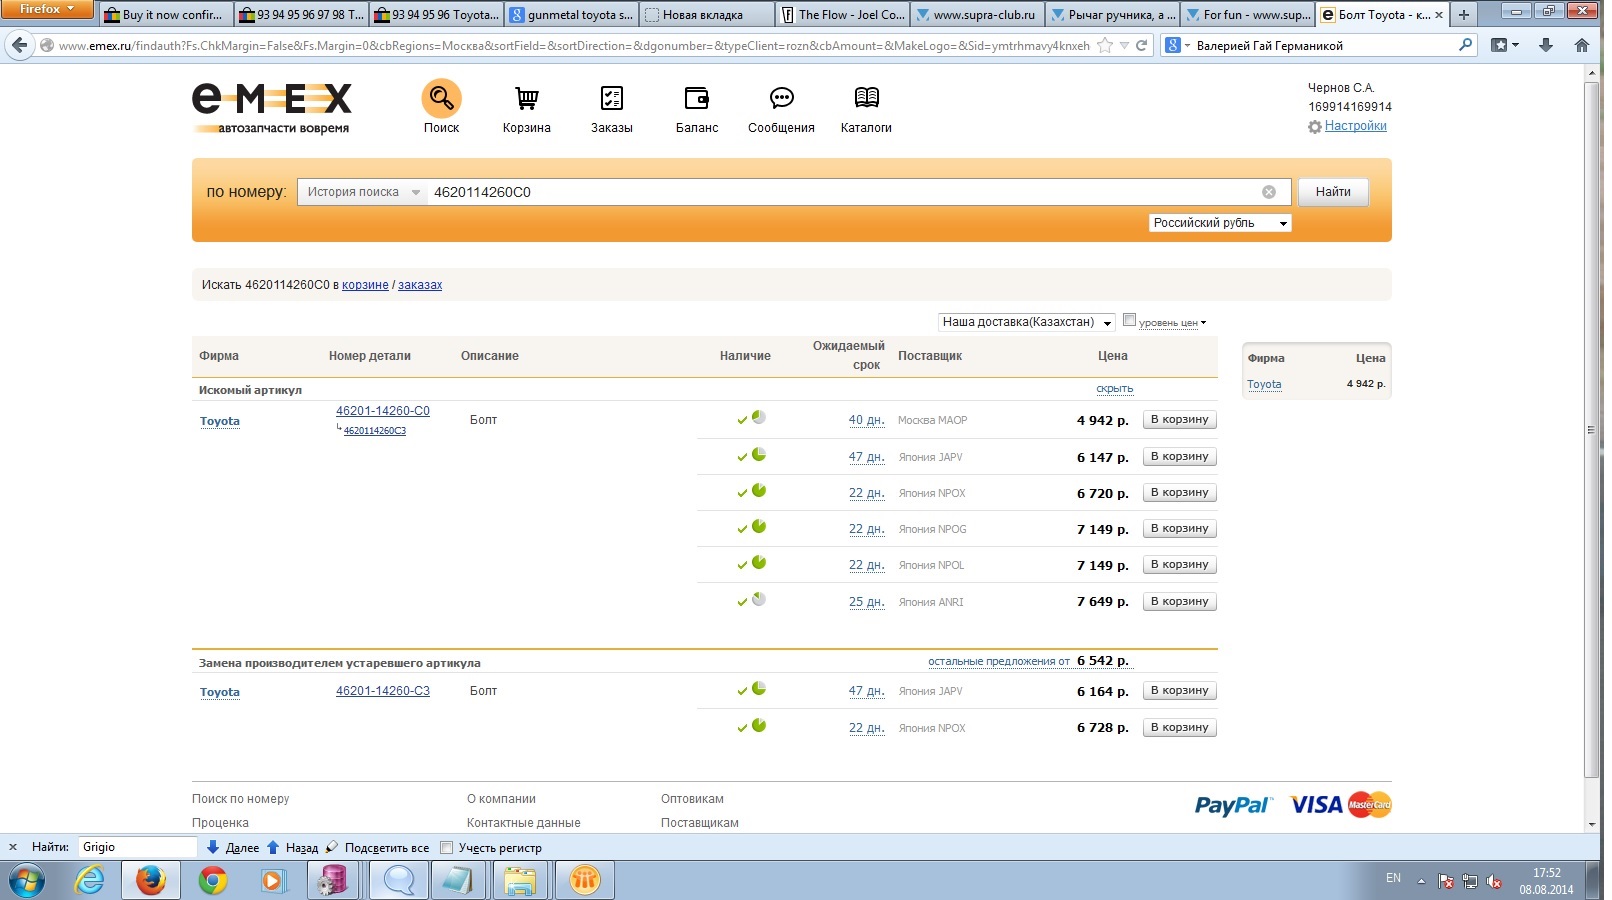Click the Поиск magnifier icon
Viewport: 1612px width, 900px height.
441,99
